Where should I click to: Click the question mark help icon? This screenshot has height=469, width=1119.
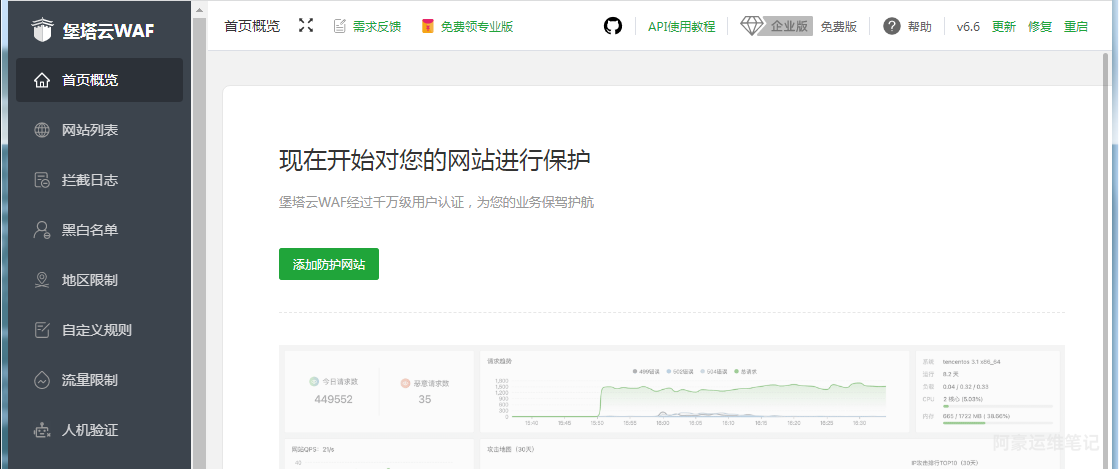point(891,26)
